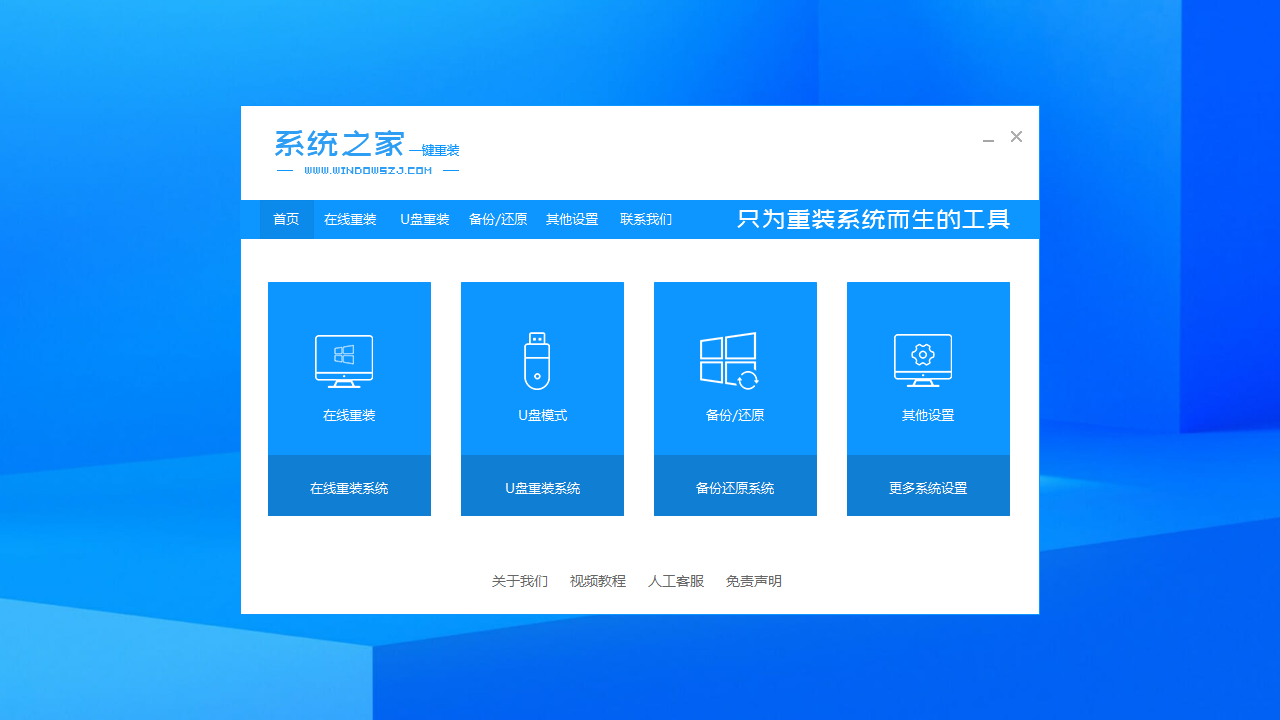Click the 备份还原系统 button
1280x720 pixels.
(735, 486)
